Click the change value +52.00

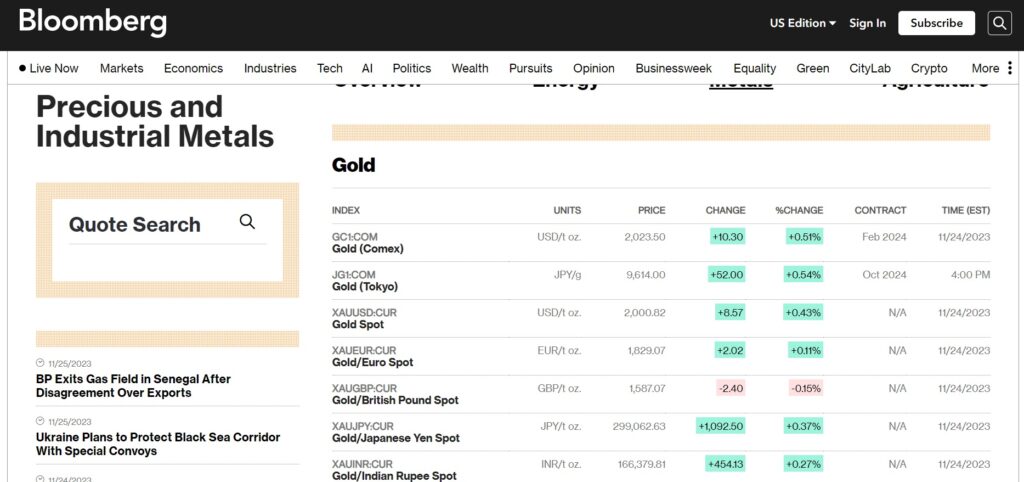click(x=727, y=274)
